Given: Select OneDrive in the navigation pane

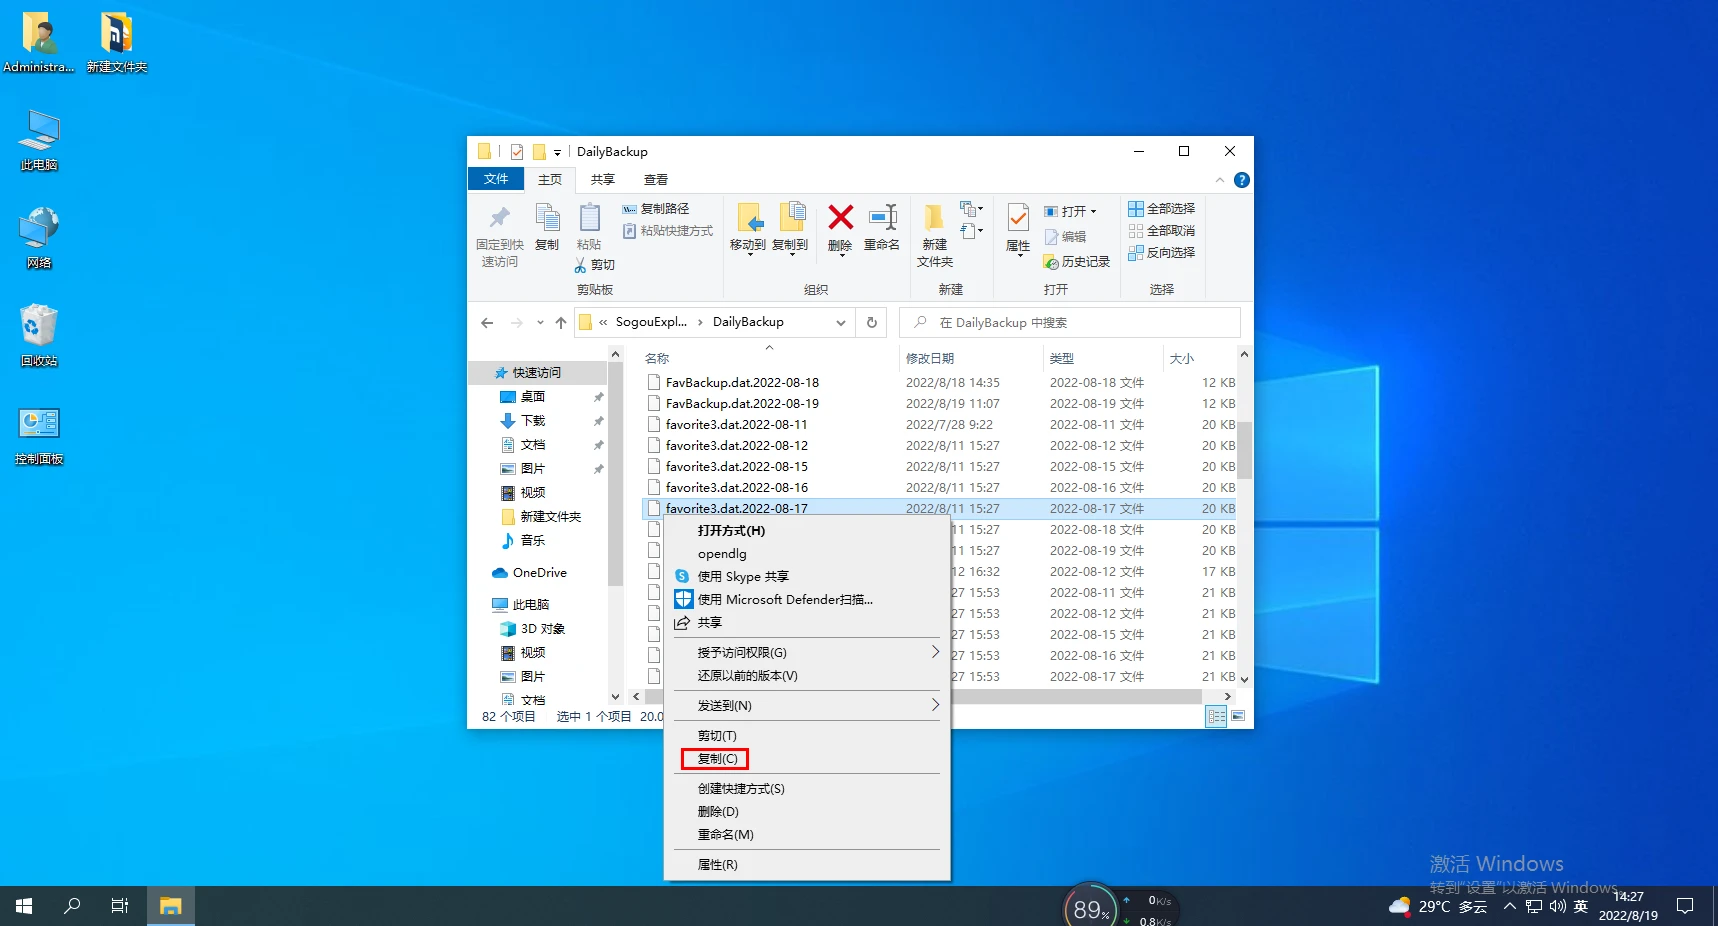Looking at the screenshot, I should [539, 573].
